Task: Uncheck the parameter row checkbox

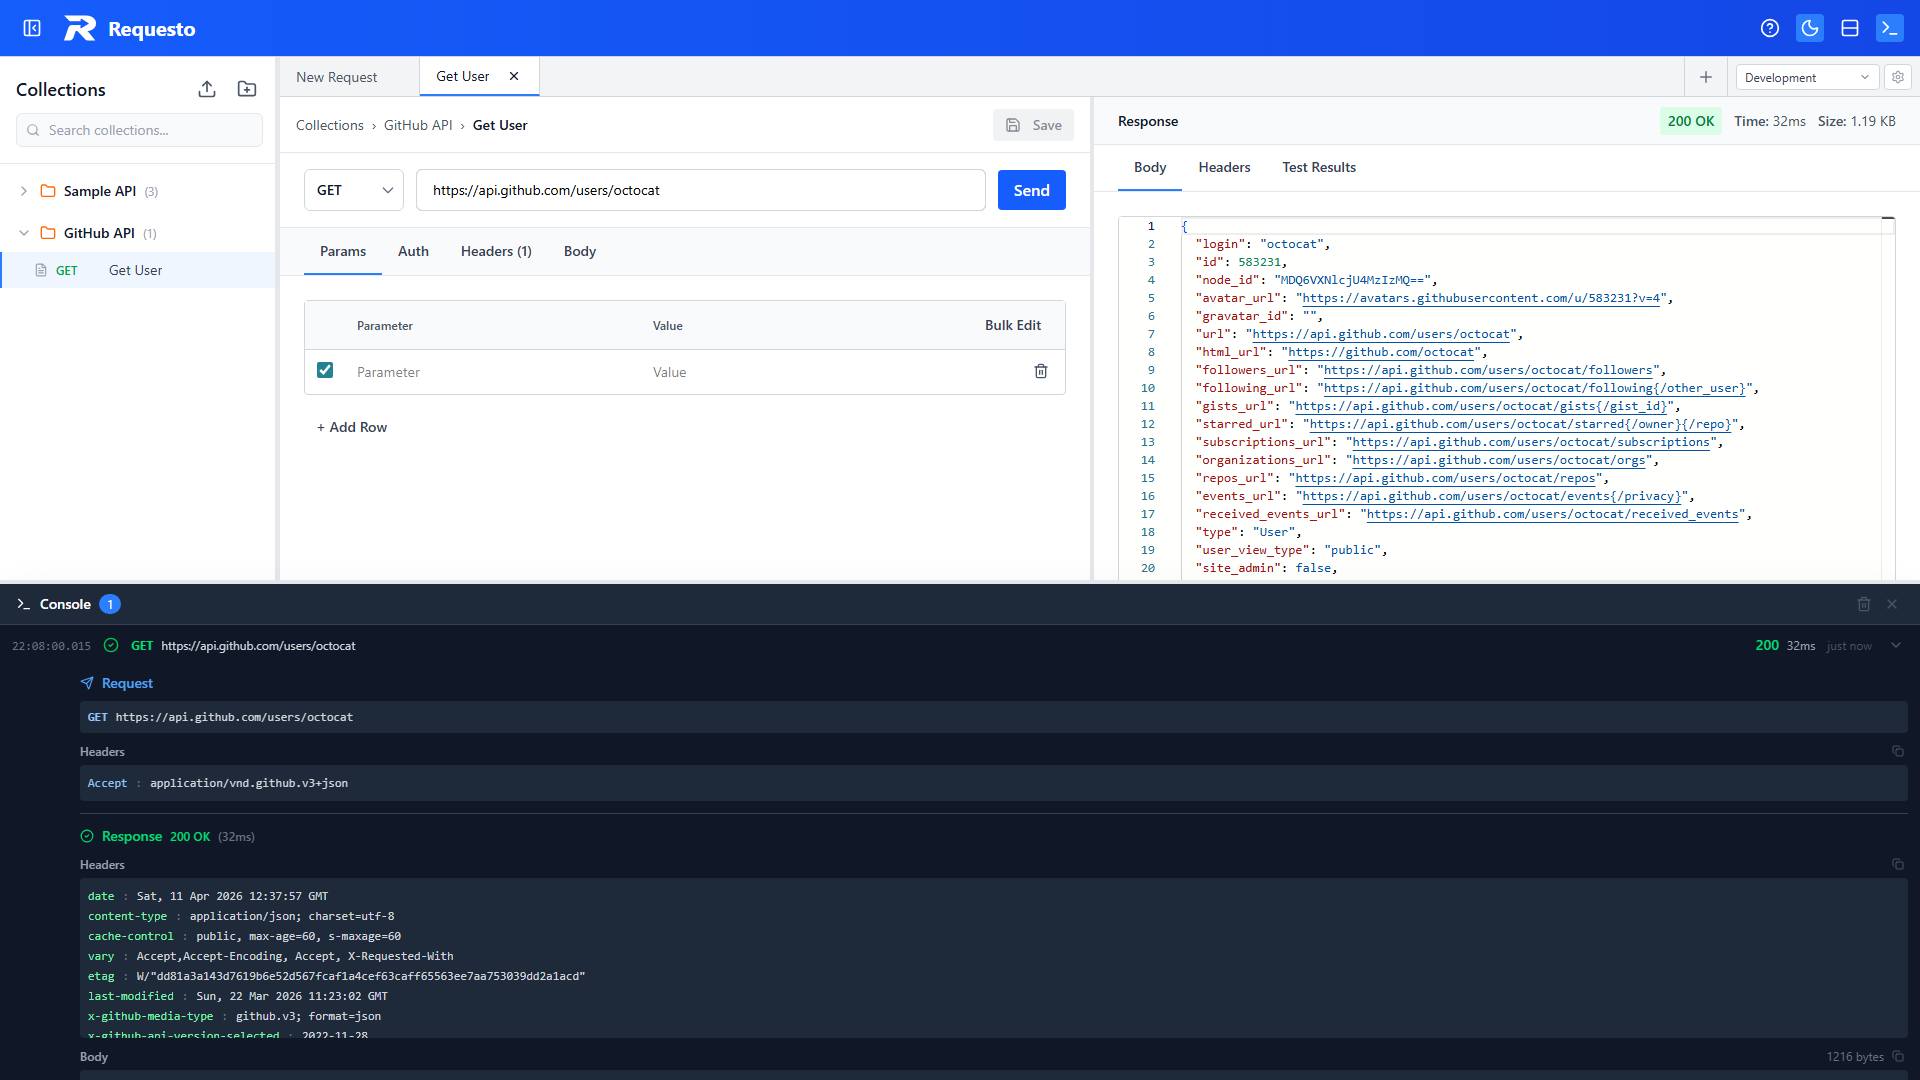Action: [325, 370]
